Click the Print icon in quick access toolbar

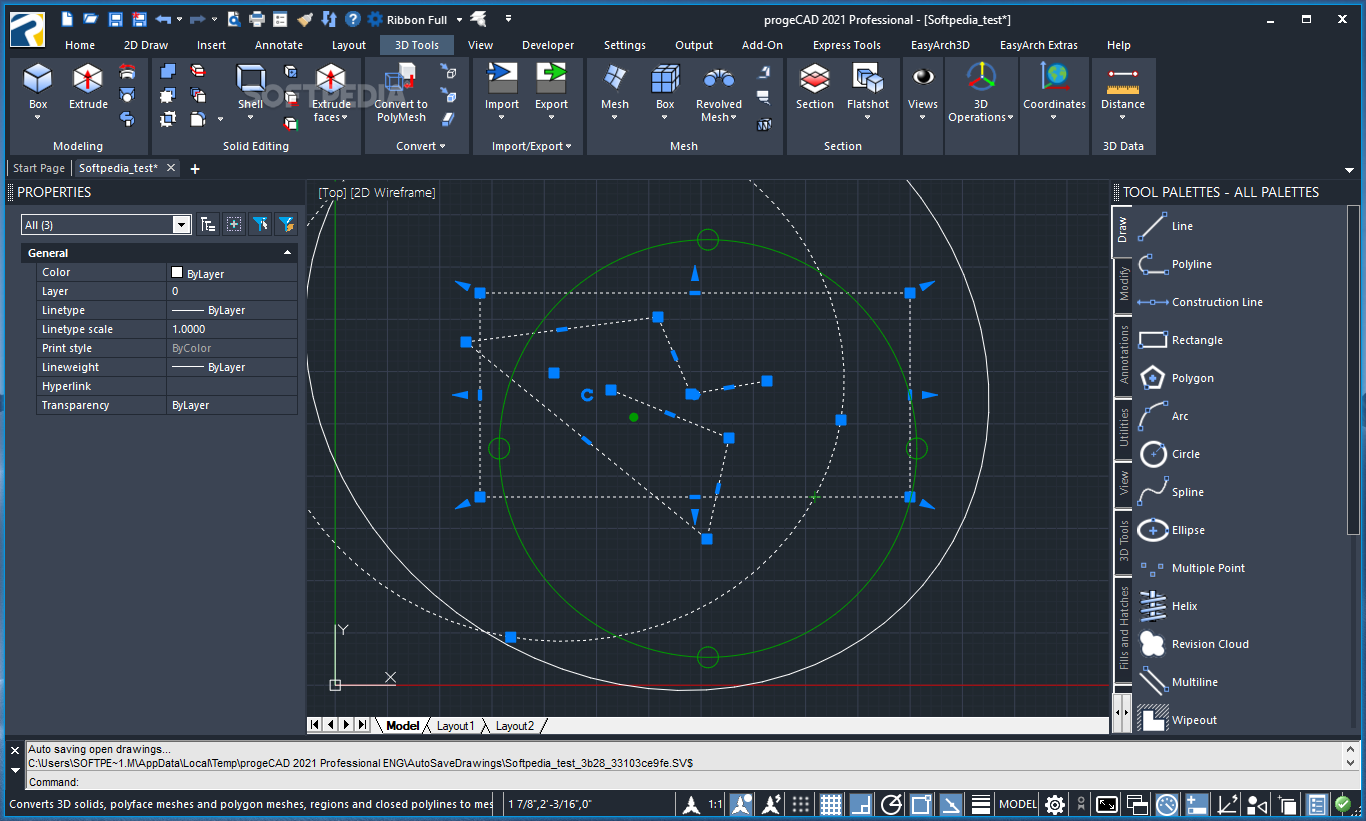257,19
